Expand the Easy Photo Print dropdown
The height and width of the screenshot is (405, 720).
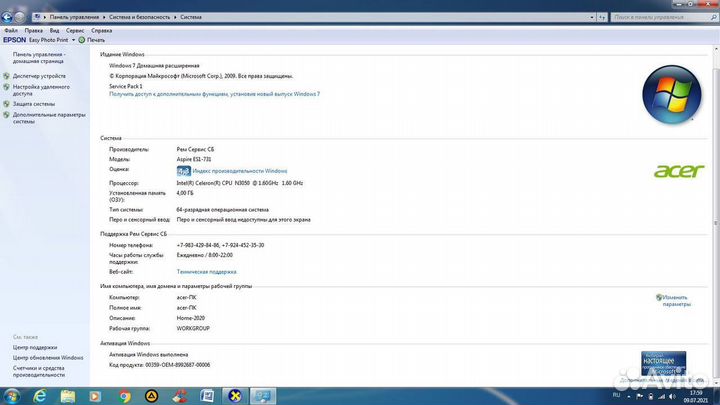pyautogui.click(x=71, y=40)
